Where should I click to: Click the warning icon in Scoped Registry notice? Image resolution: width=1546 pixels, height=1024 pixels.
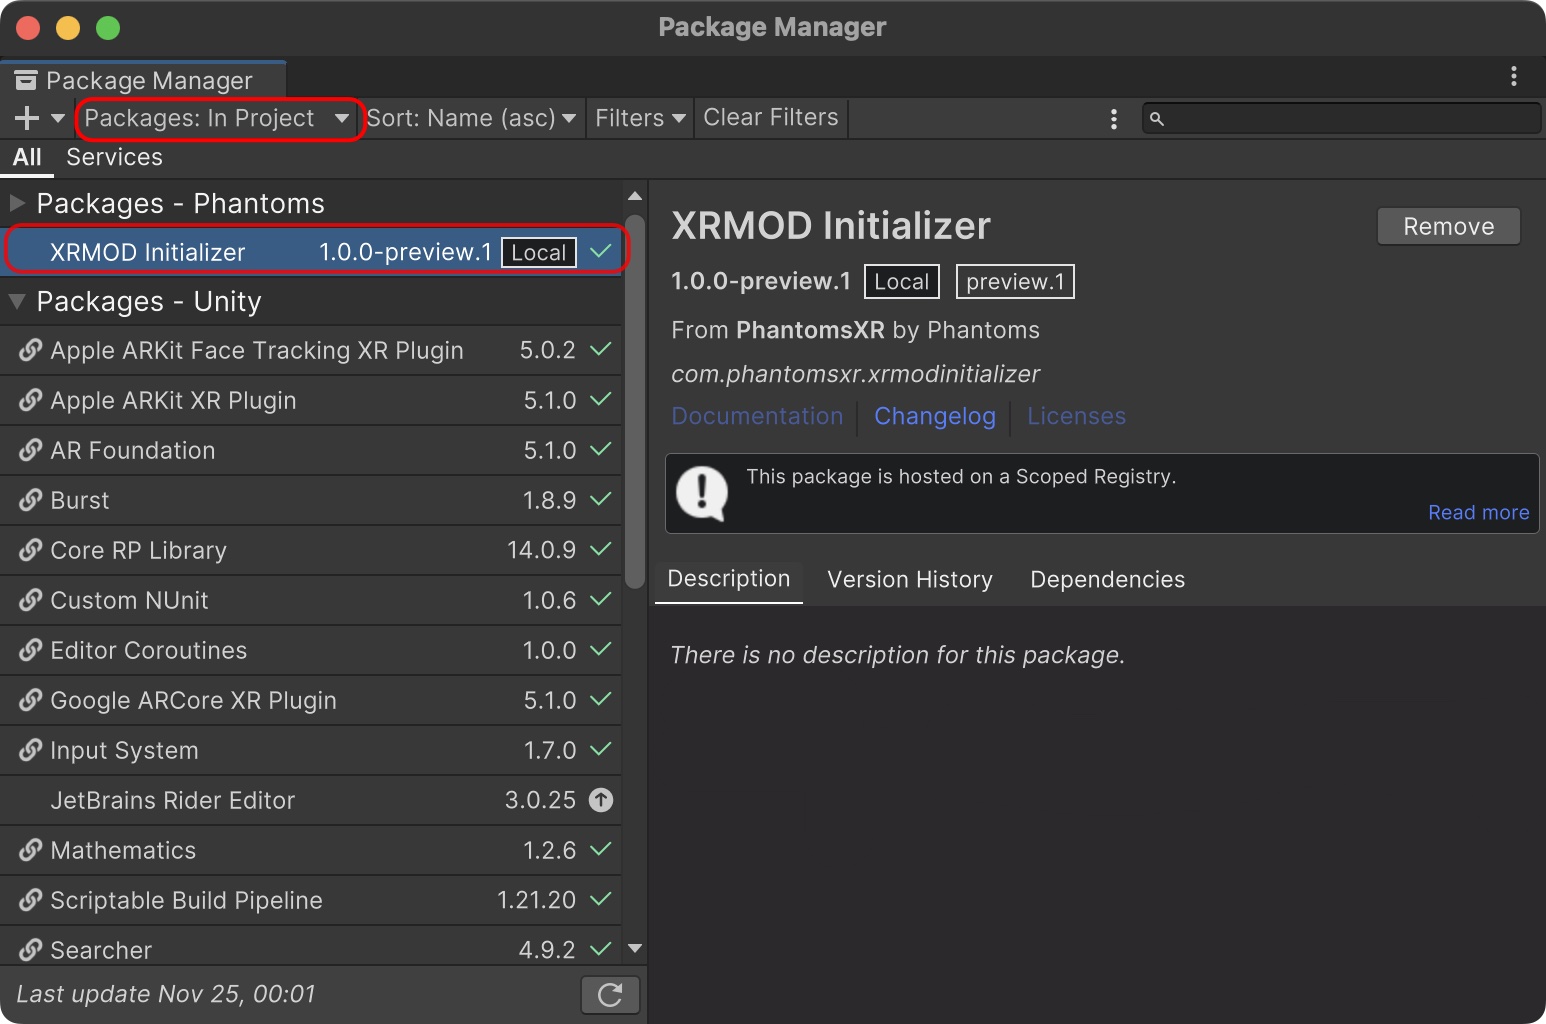click(x=702, y=494)
